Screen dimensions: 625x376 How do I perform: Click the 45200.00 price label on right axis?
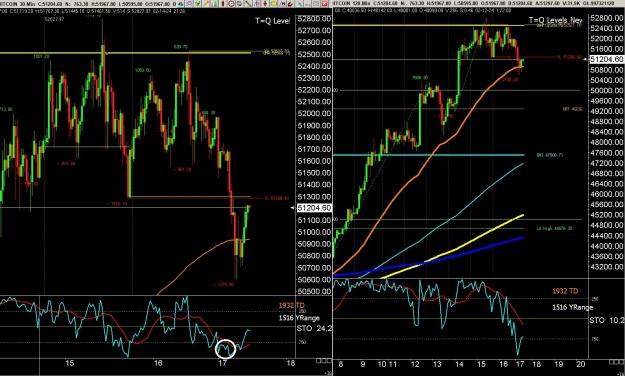pyautogui.click(x=606, y=215)
